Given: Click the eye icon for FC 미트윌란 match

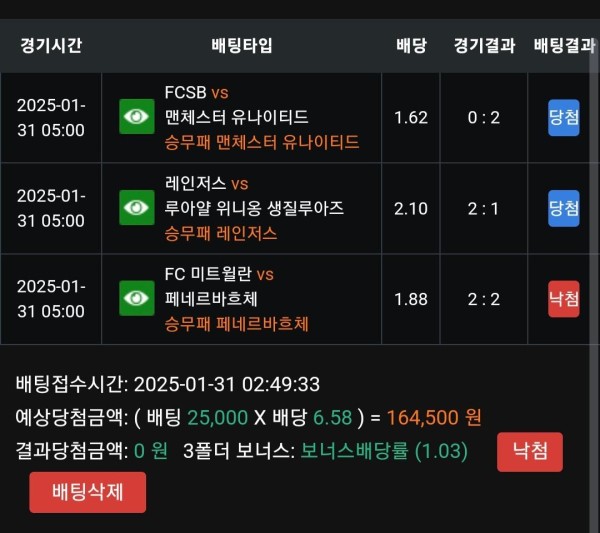Looking at the screenshot, I should tap(137, 298).
